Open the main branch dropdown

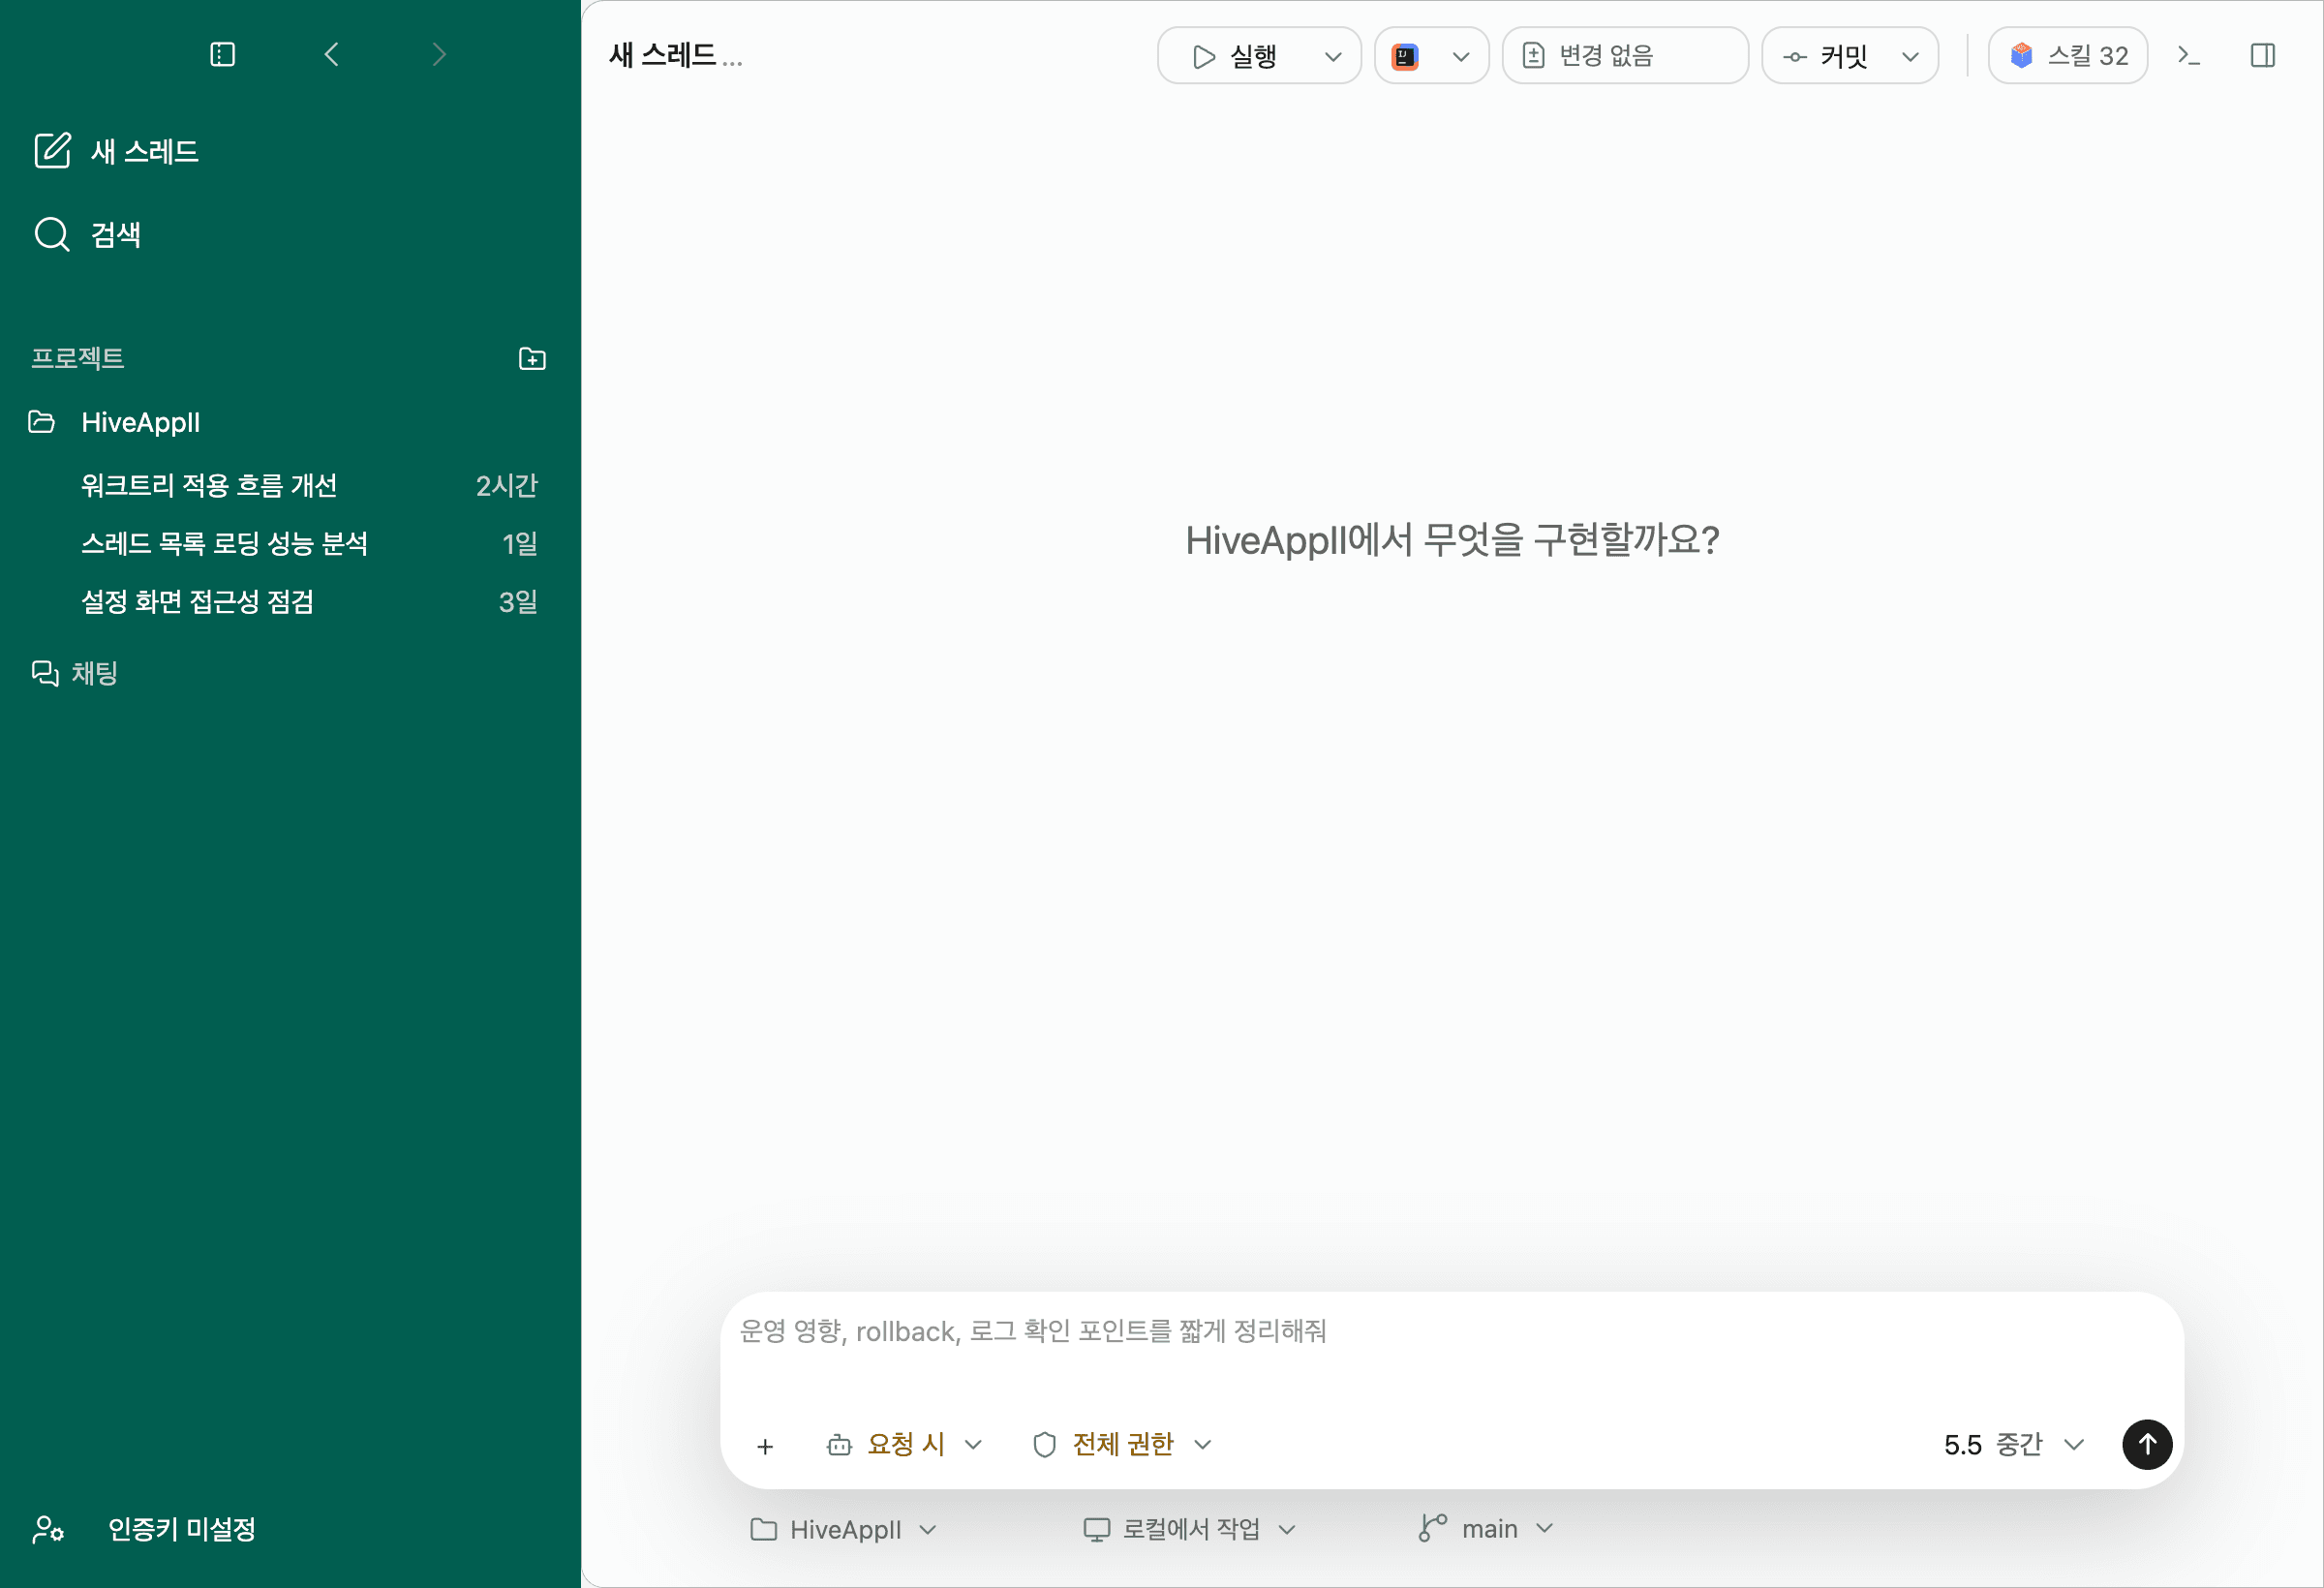coord(1486,1529)
